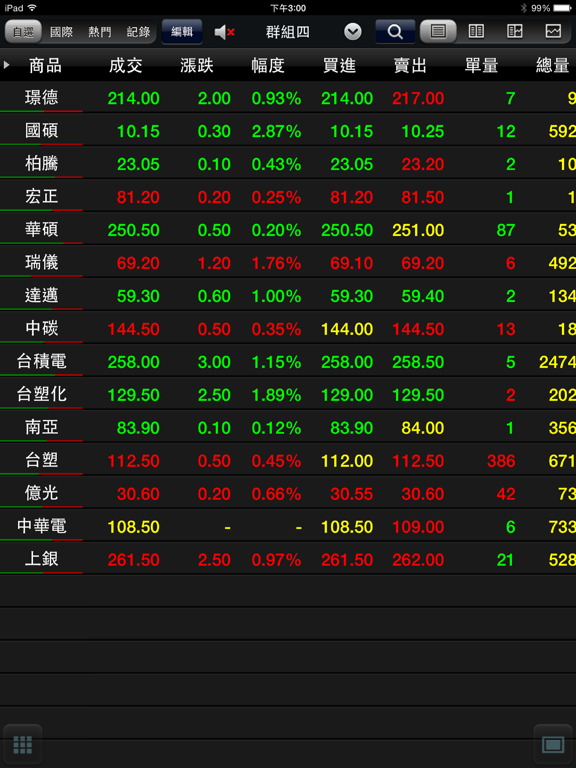Tap 宏正 ask price 81.50
This screenshot has width=576, height=768.
coord(423,197)
